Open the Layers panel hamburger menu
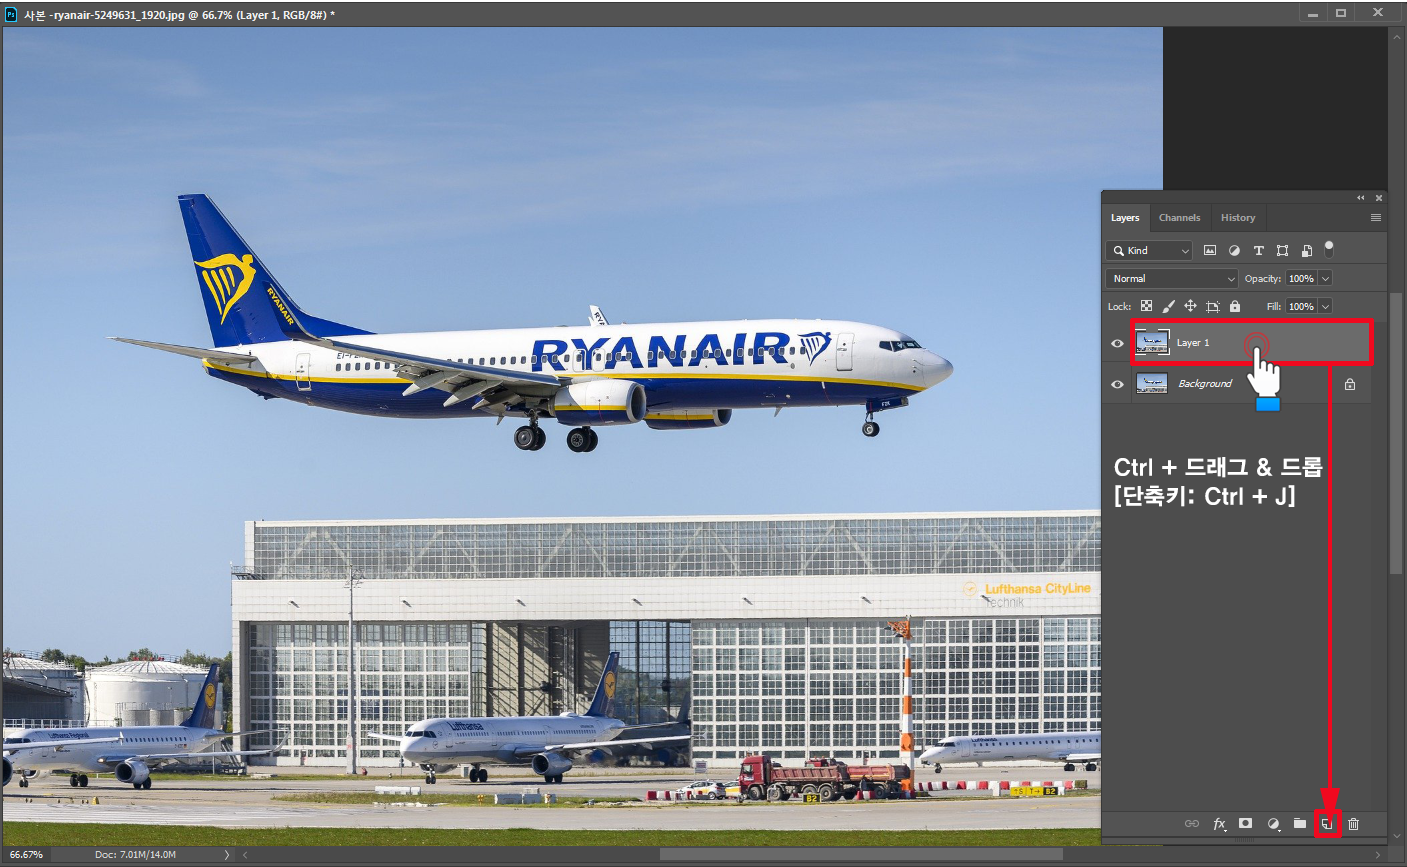This screenshot has height=867, width=1407. 1376,217
